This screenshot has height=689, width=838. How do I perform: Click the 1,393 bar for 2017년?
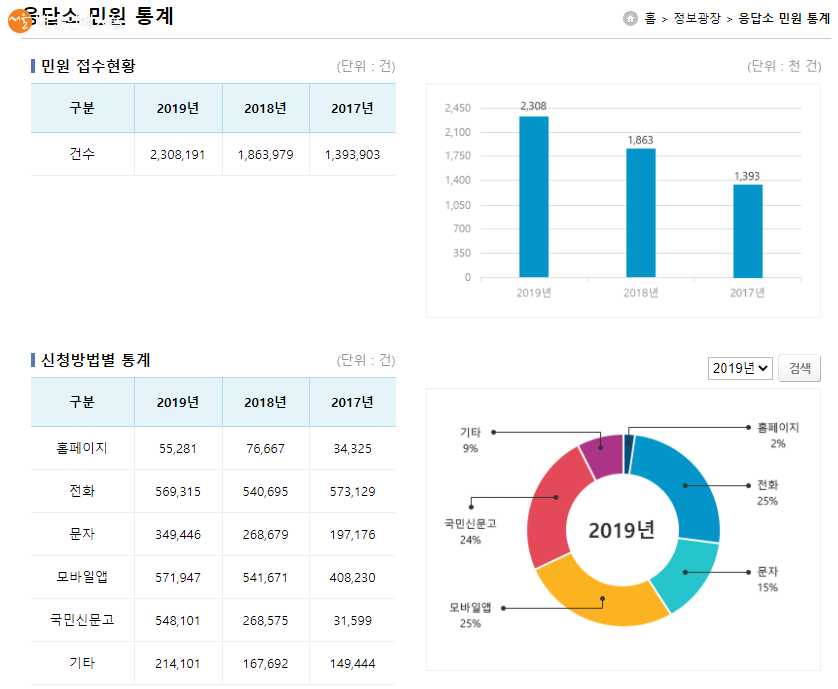[747, 230]
